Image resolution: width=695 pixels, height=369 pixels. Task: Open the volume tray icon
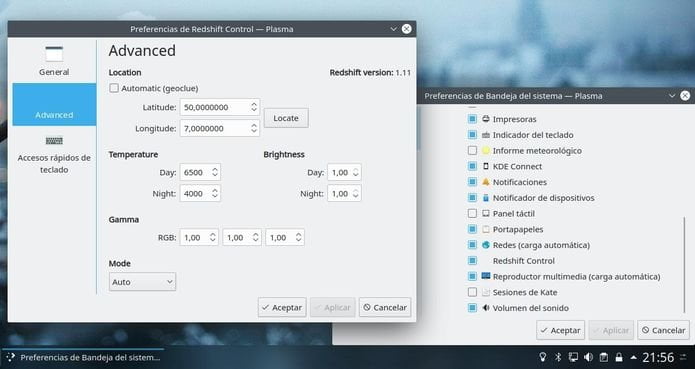(589, 357)
